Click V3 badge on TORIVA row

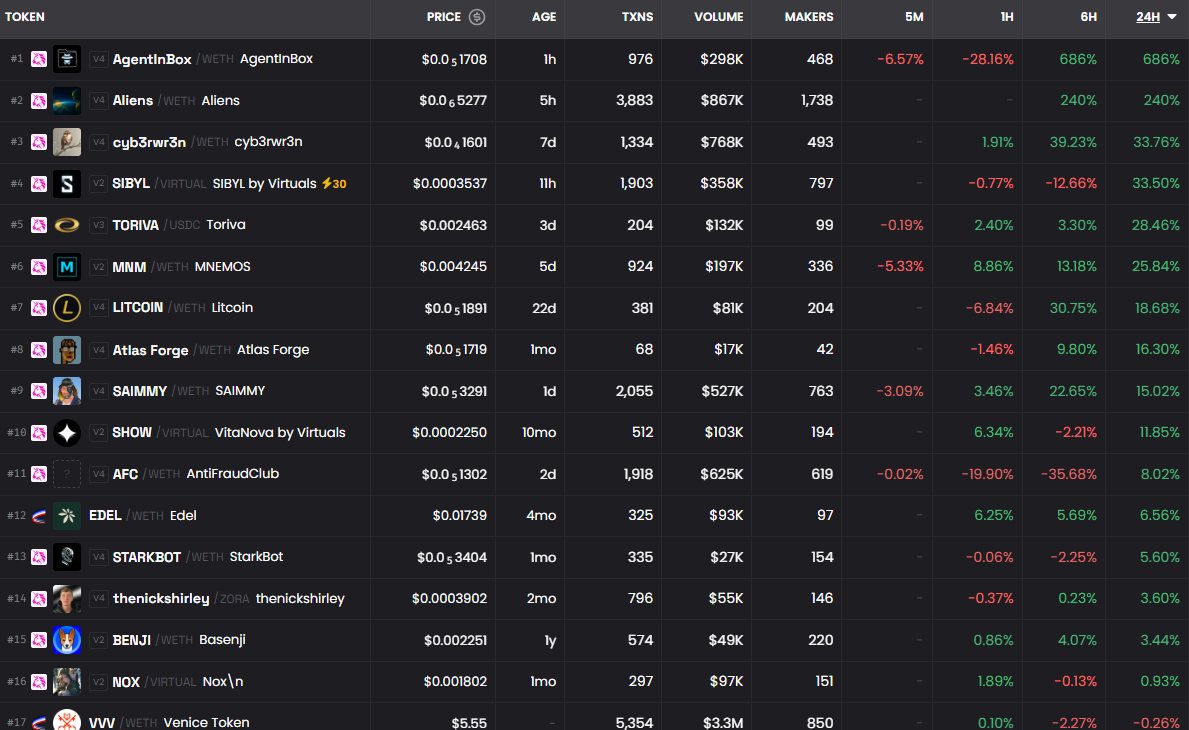click(98, 225)
